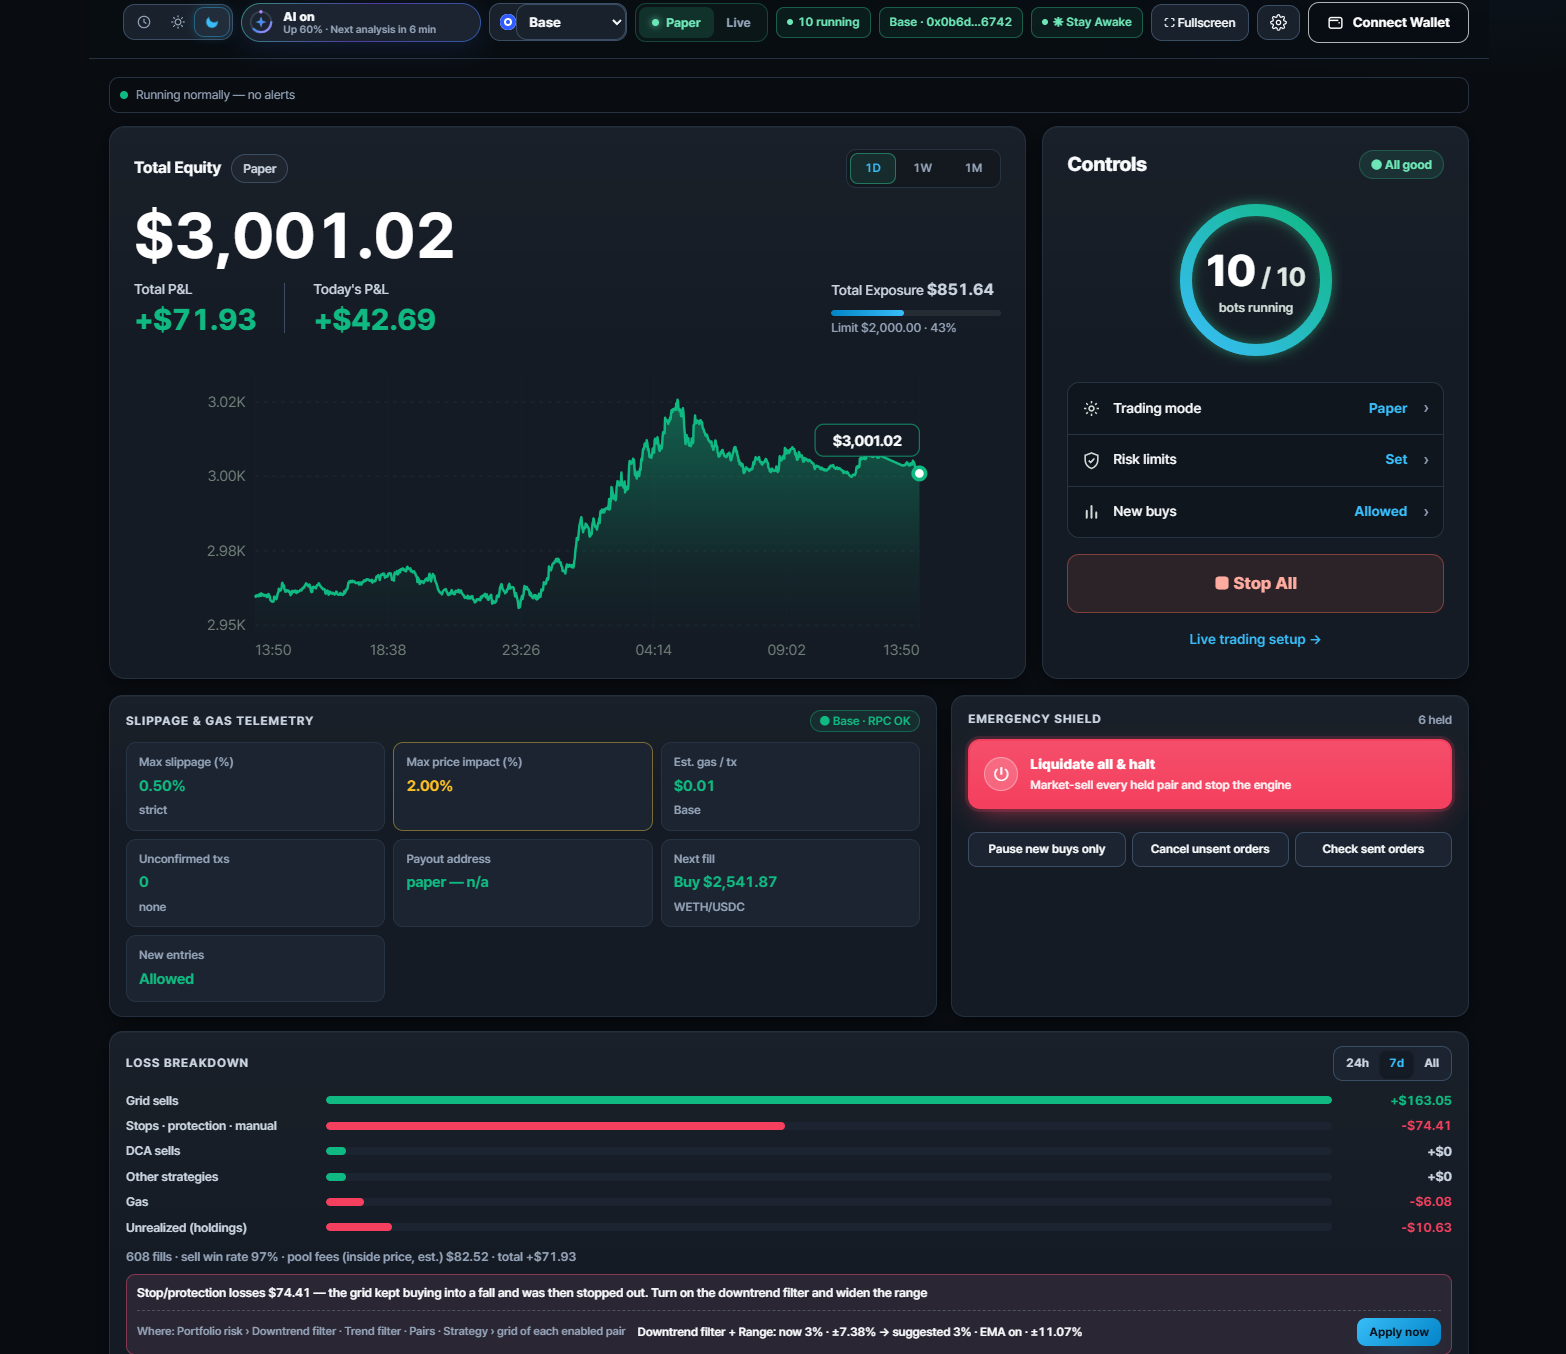This screenshot has width=1566, height=1354.
Task: Open Live trading setup link
Action: pos(1255,639)
